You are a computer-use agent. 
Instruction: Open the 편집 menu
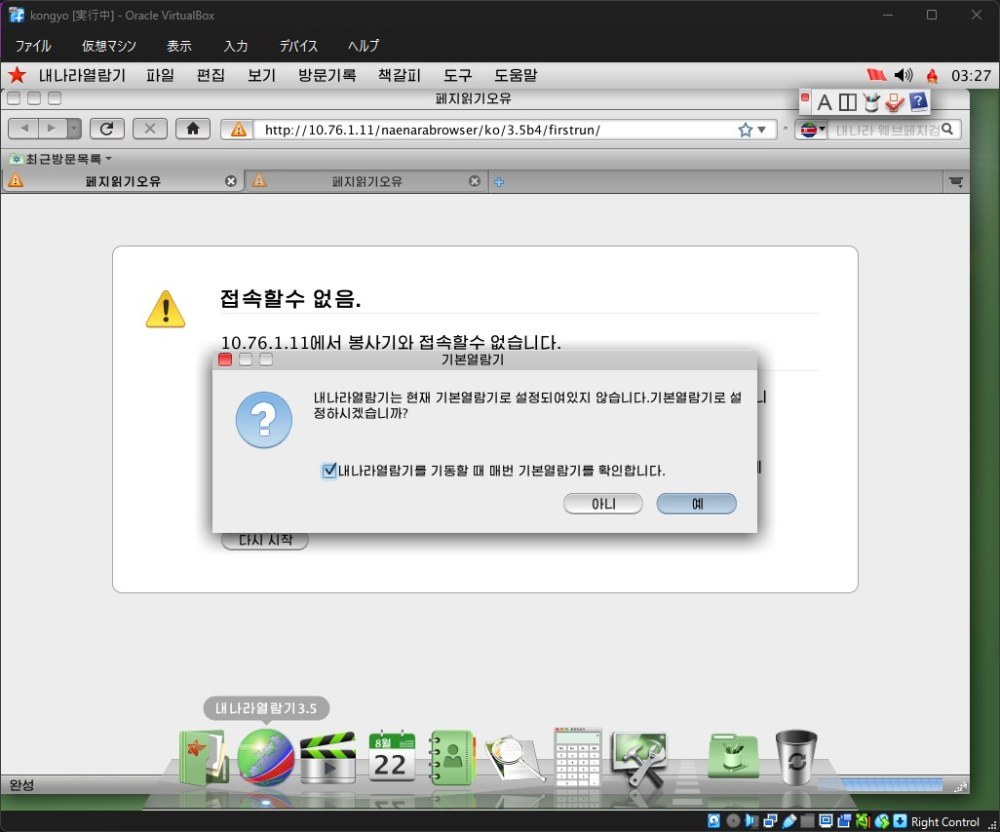[x=210, y=75]
